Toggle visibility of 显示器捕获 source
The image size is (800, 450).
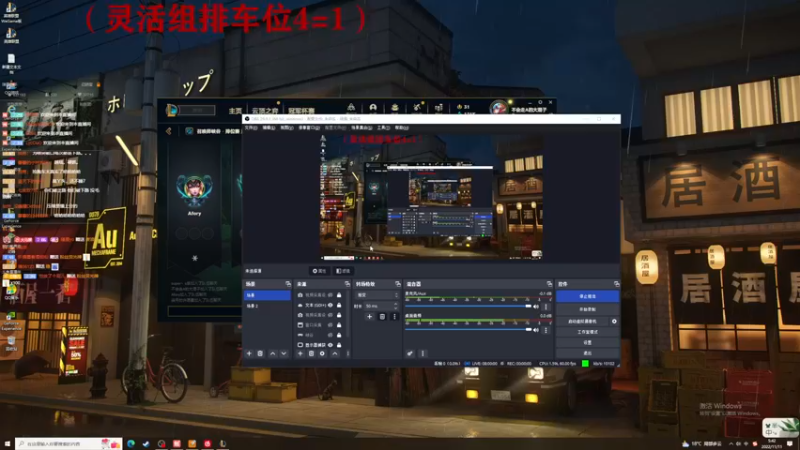click(331, 345)
